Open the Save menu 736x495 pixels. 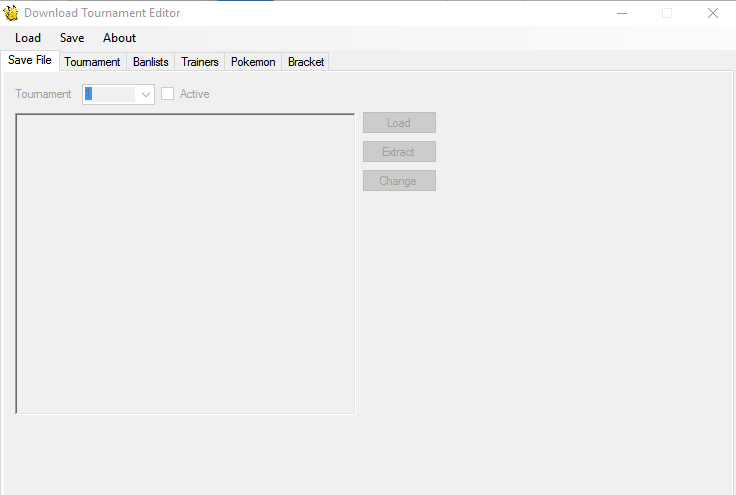point(72,38)
